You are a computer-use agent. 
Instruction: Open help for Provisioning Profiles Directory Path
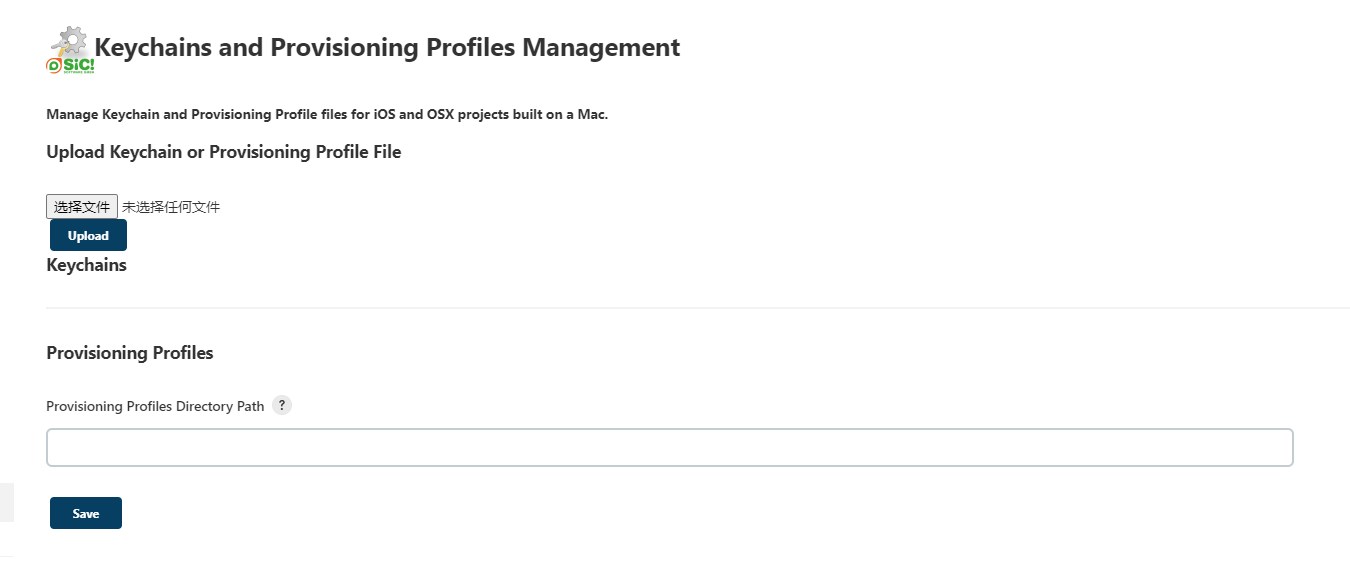point(282,406)
